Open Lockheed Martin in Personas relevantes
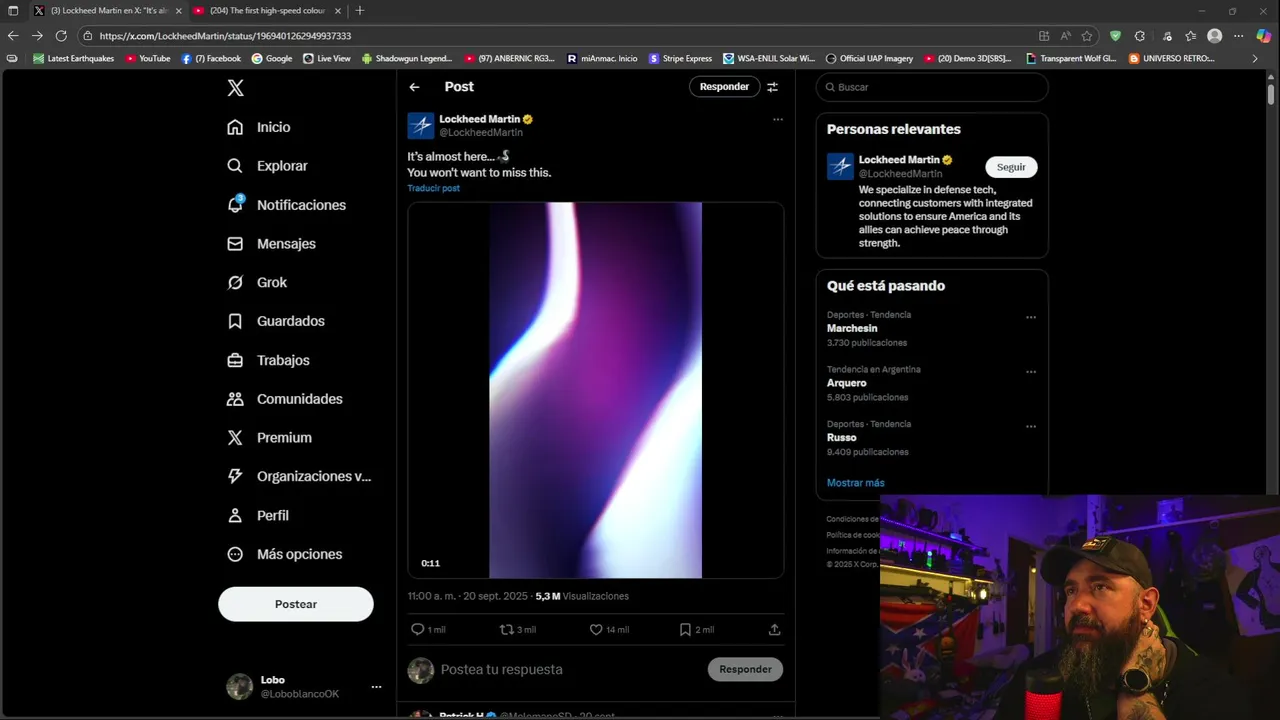 [x=899, y=160]
